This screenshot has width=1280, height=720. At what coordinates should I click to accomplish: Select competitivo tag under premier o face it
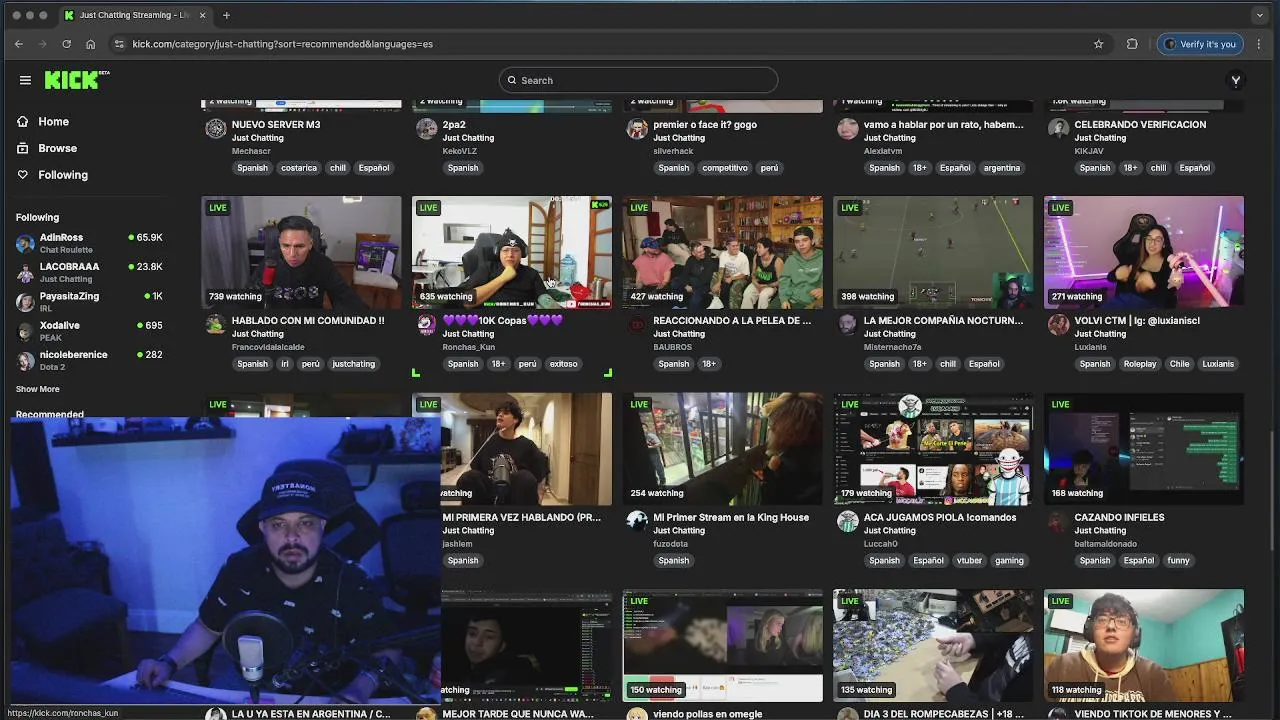(724, 168)
